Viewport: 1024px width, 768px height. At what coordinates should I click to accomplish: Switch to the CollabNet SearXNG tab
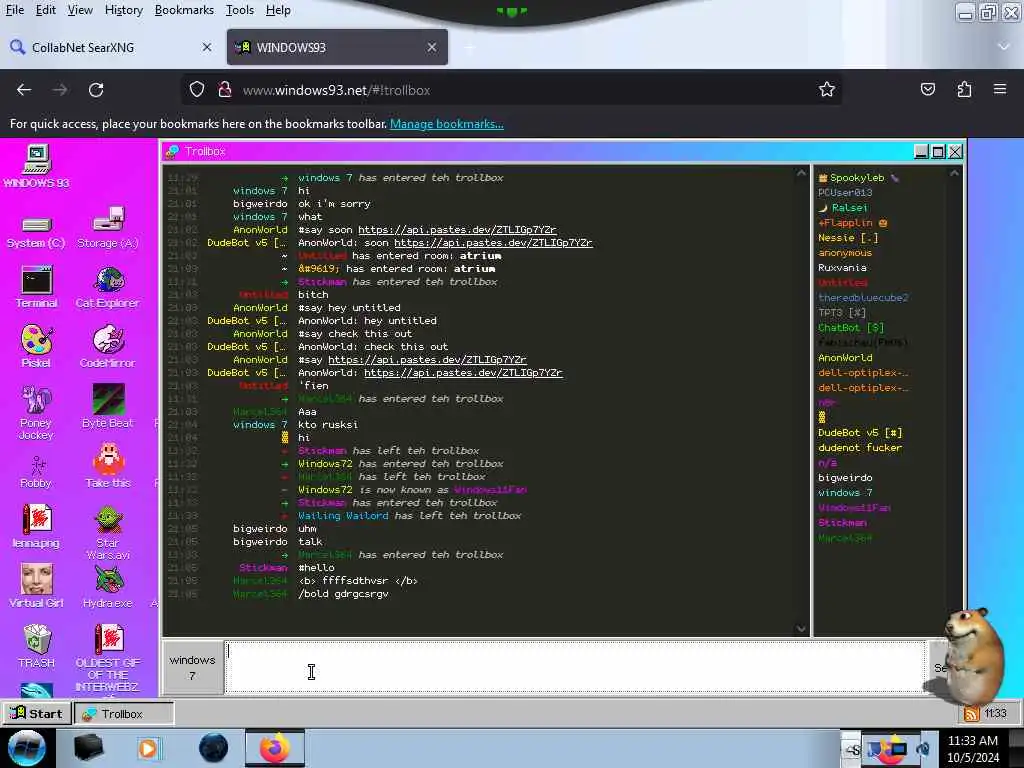[112, 47]
